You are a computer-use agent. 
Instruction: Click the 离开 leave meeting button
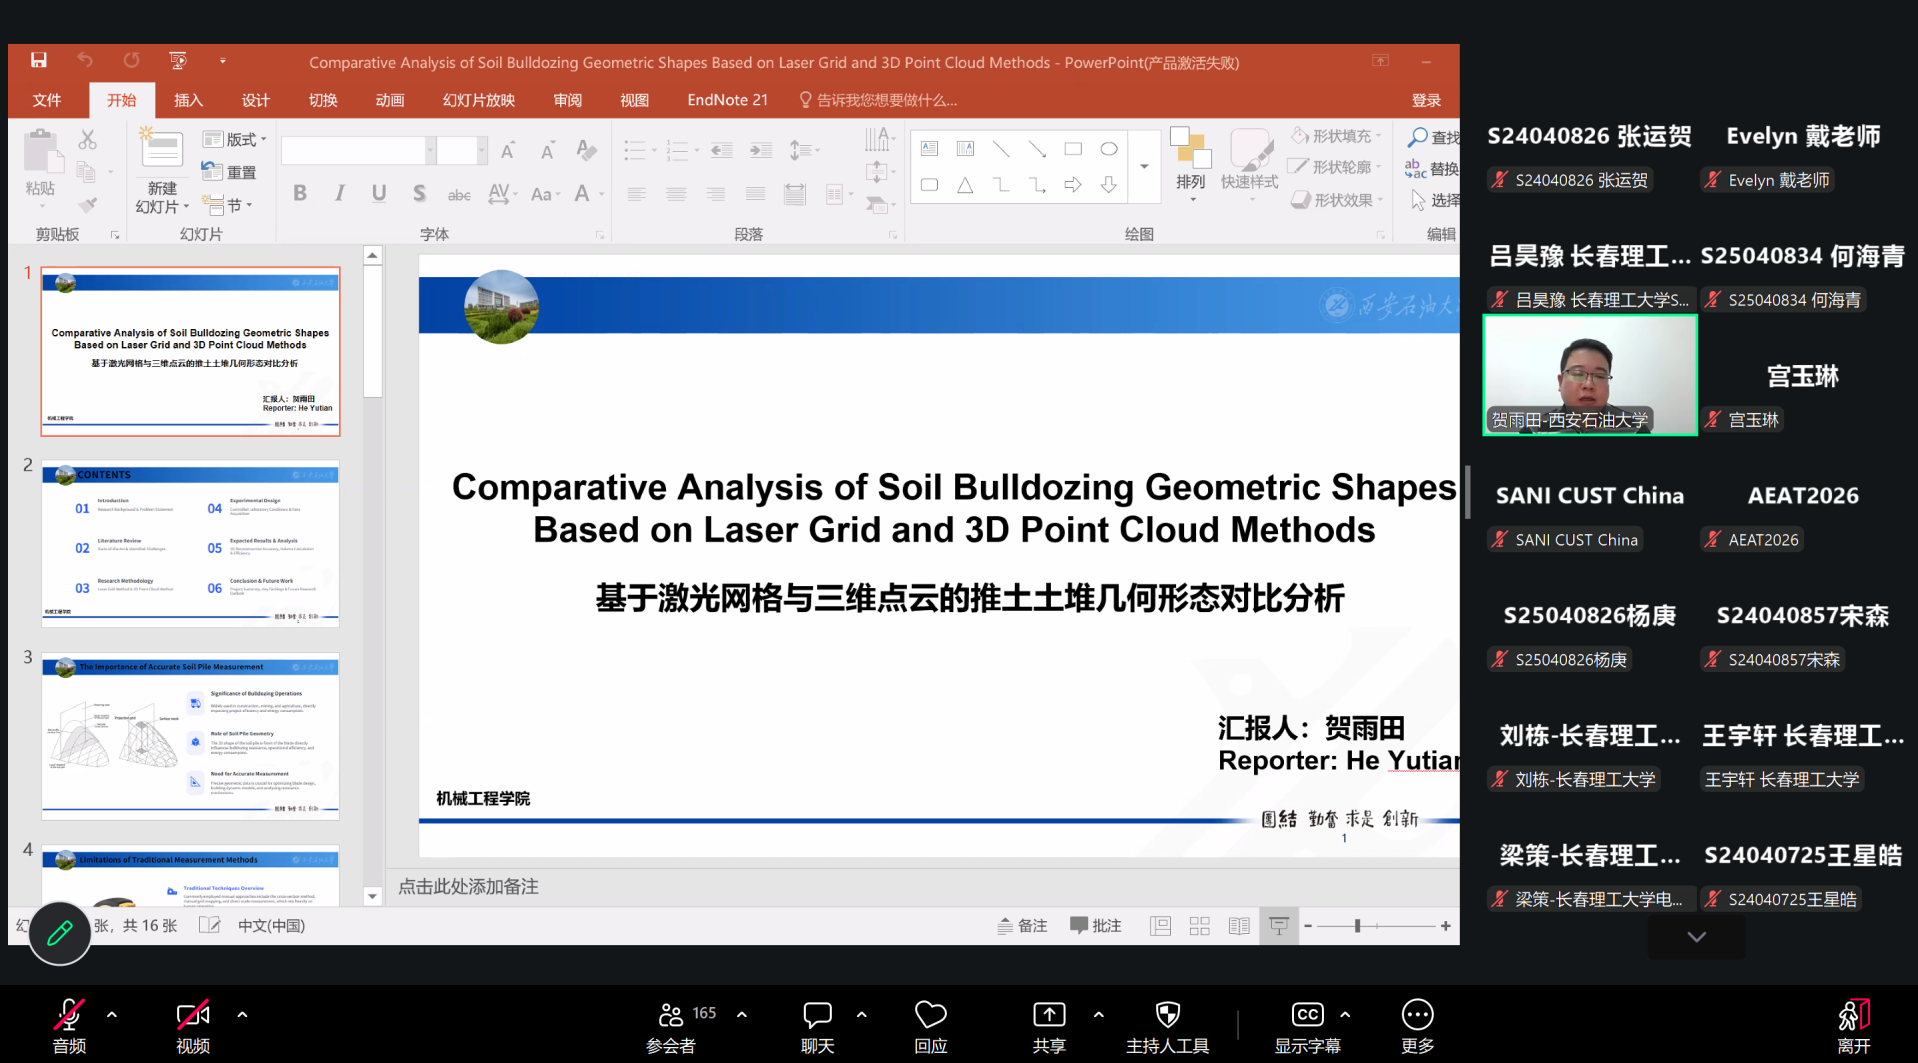pyautogui.click(x=1853, y=1025)
